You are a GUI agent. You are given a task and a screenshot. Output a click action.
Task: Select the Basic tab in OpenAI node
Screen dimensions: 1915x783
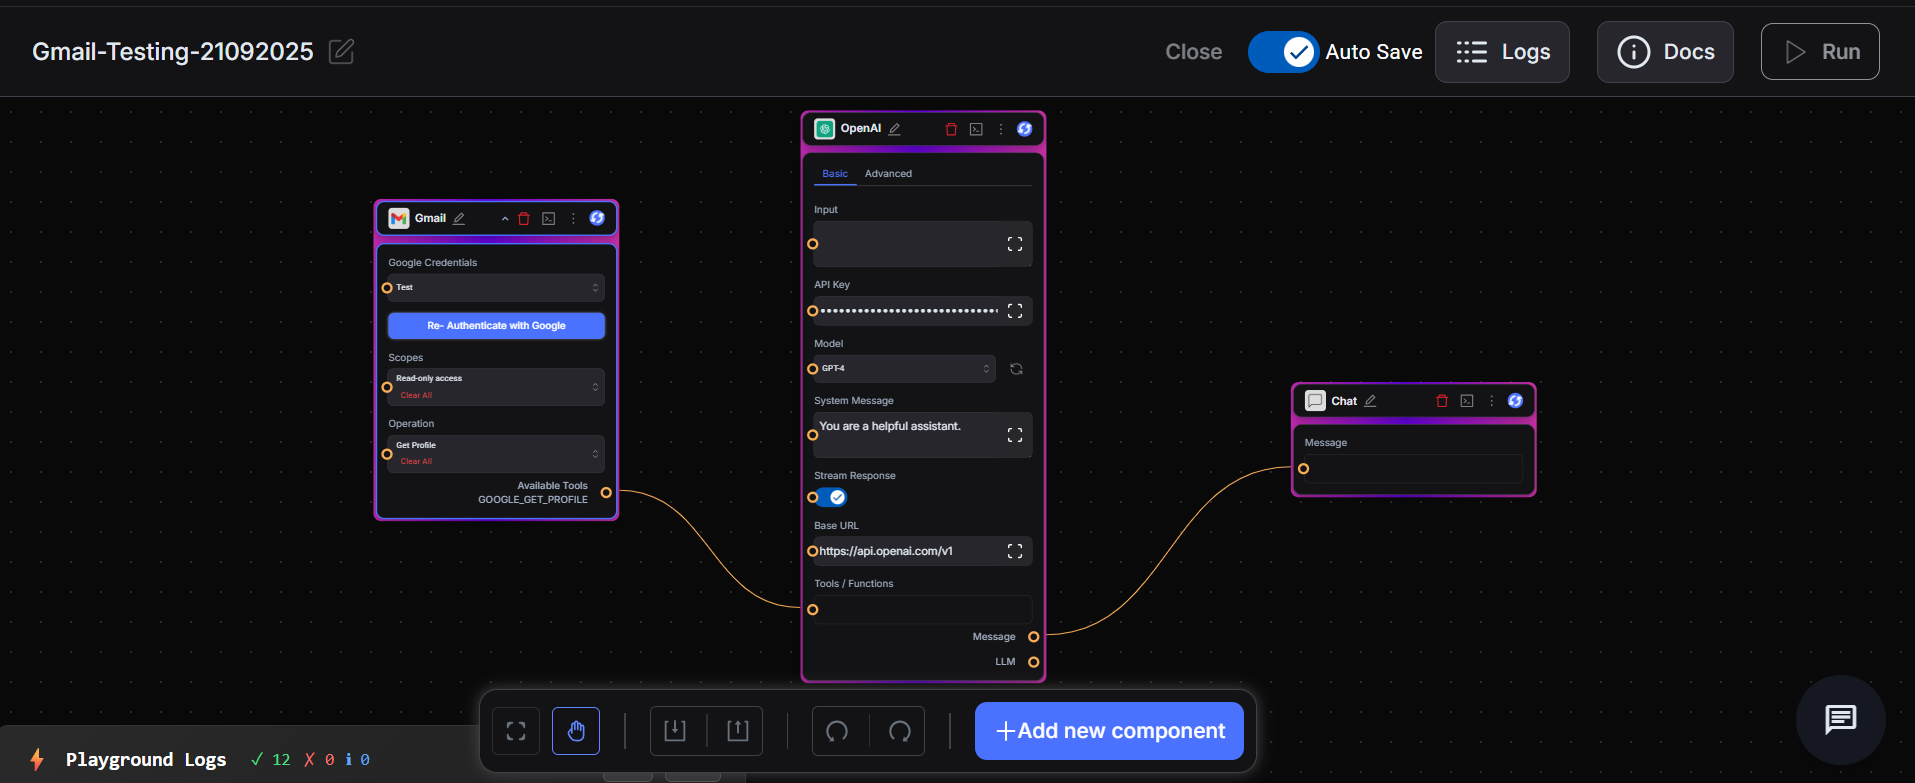tap(835, 174)
